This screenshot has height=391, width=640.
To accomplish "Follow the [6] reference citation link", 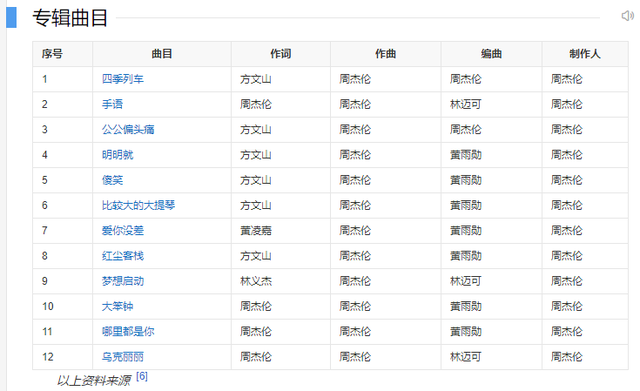I will [x=142, y=376].
